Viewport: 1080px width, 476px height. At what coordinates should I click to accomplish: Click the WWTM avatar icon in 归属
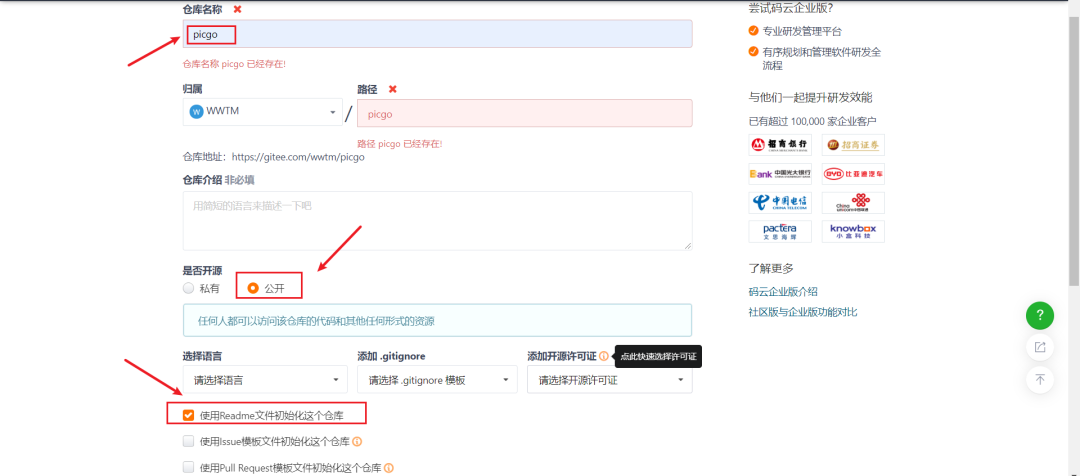(x=196, y=112)
